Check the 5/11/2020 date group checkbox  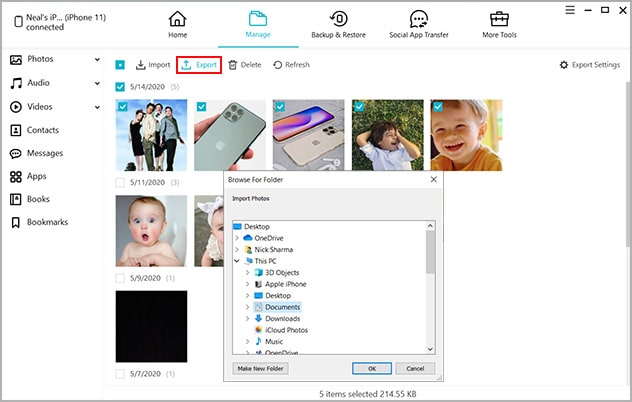click(x=120, y=183)
